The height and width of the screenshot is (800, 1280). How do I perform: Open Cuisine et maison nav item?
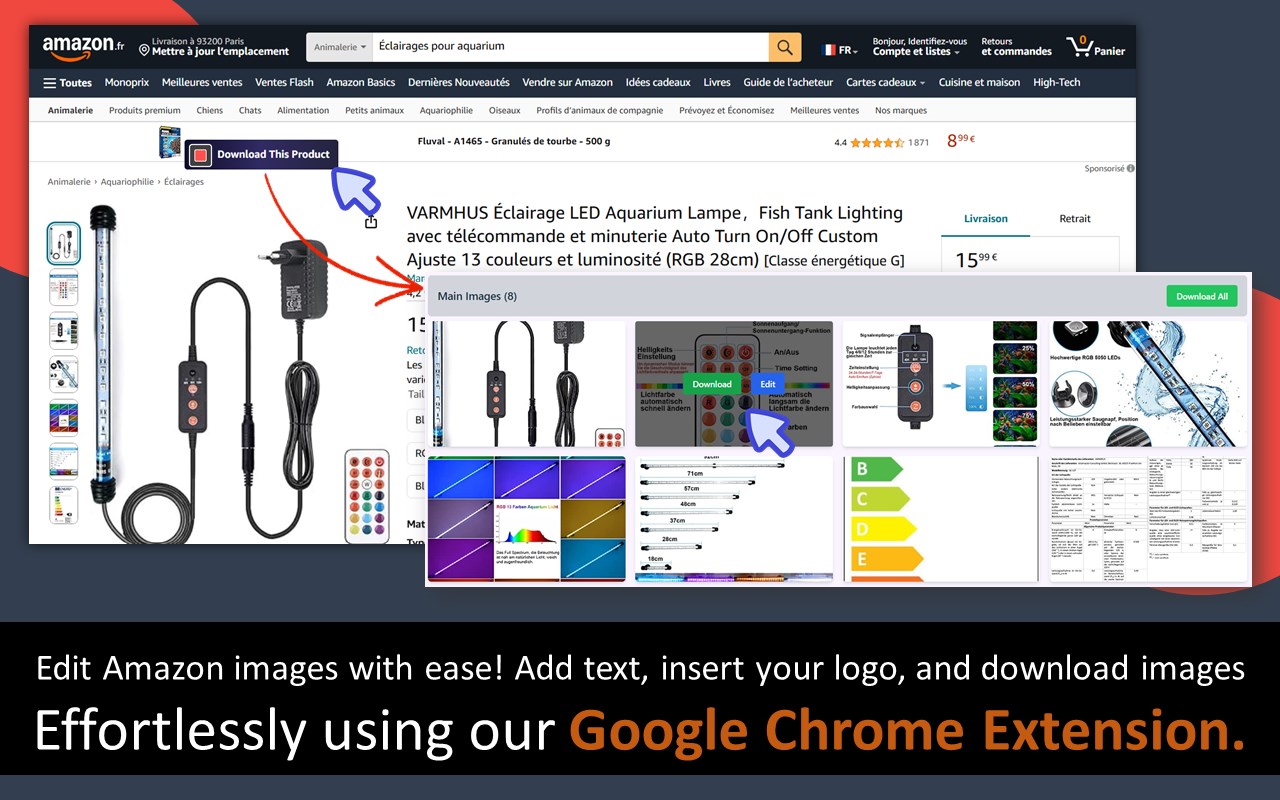coord(980,83)
